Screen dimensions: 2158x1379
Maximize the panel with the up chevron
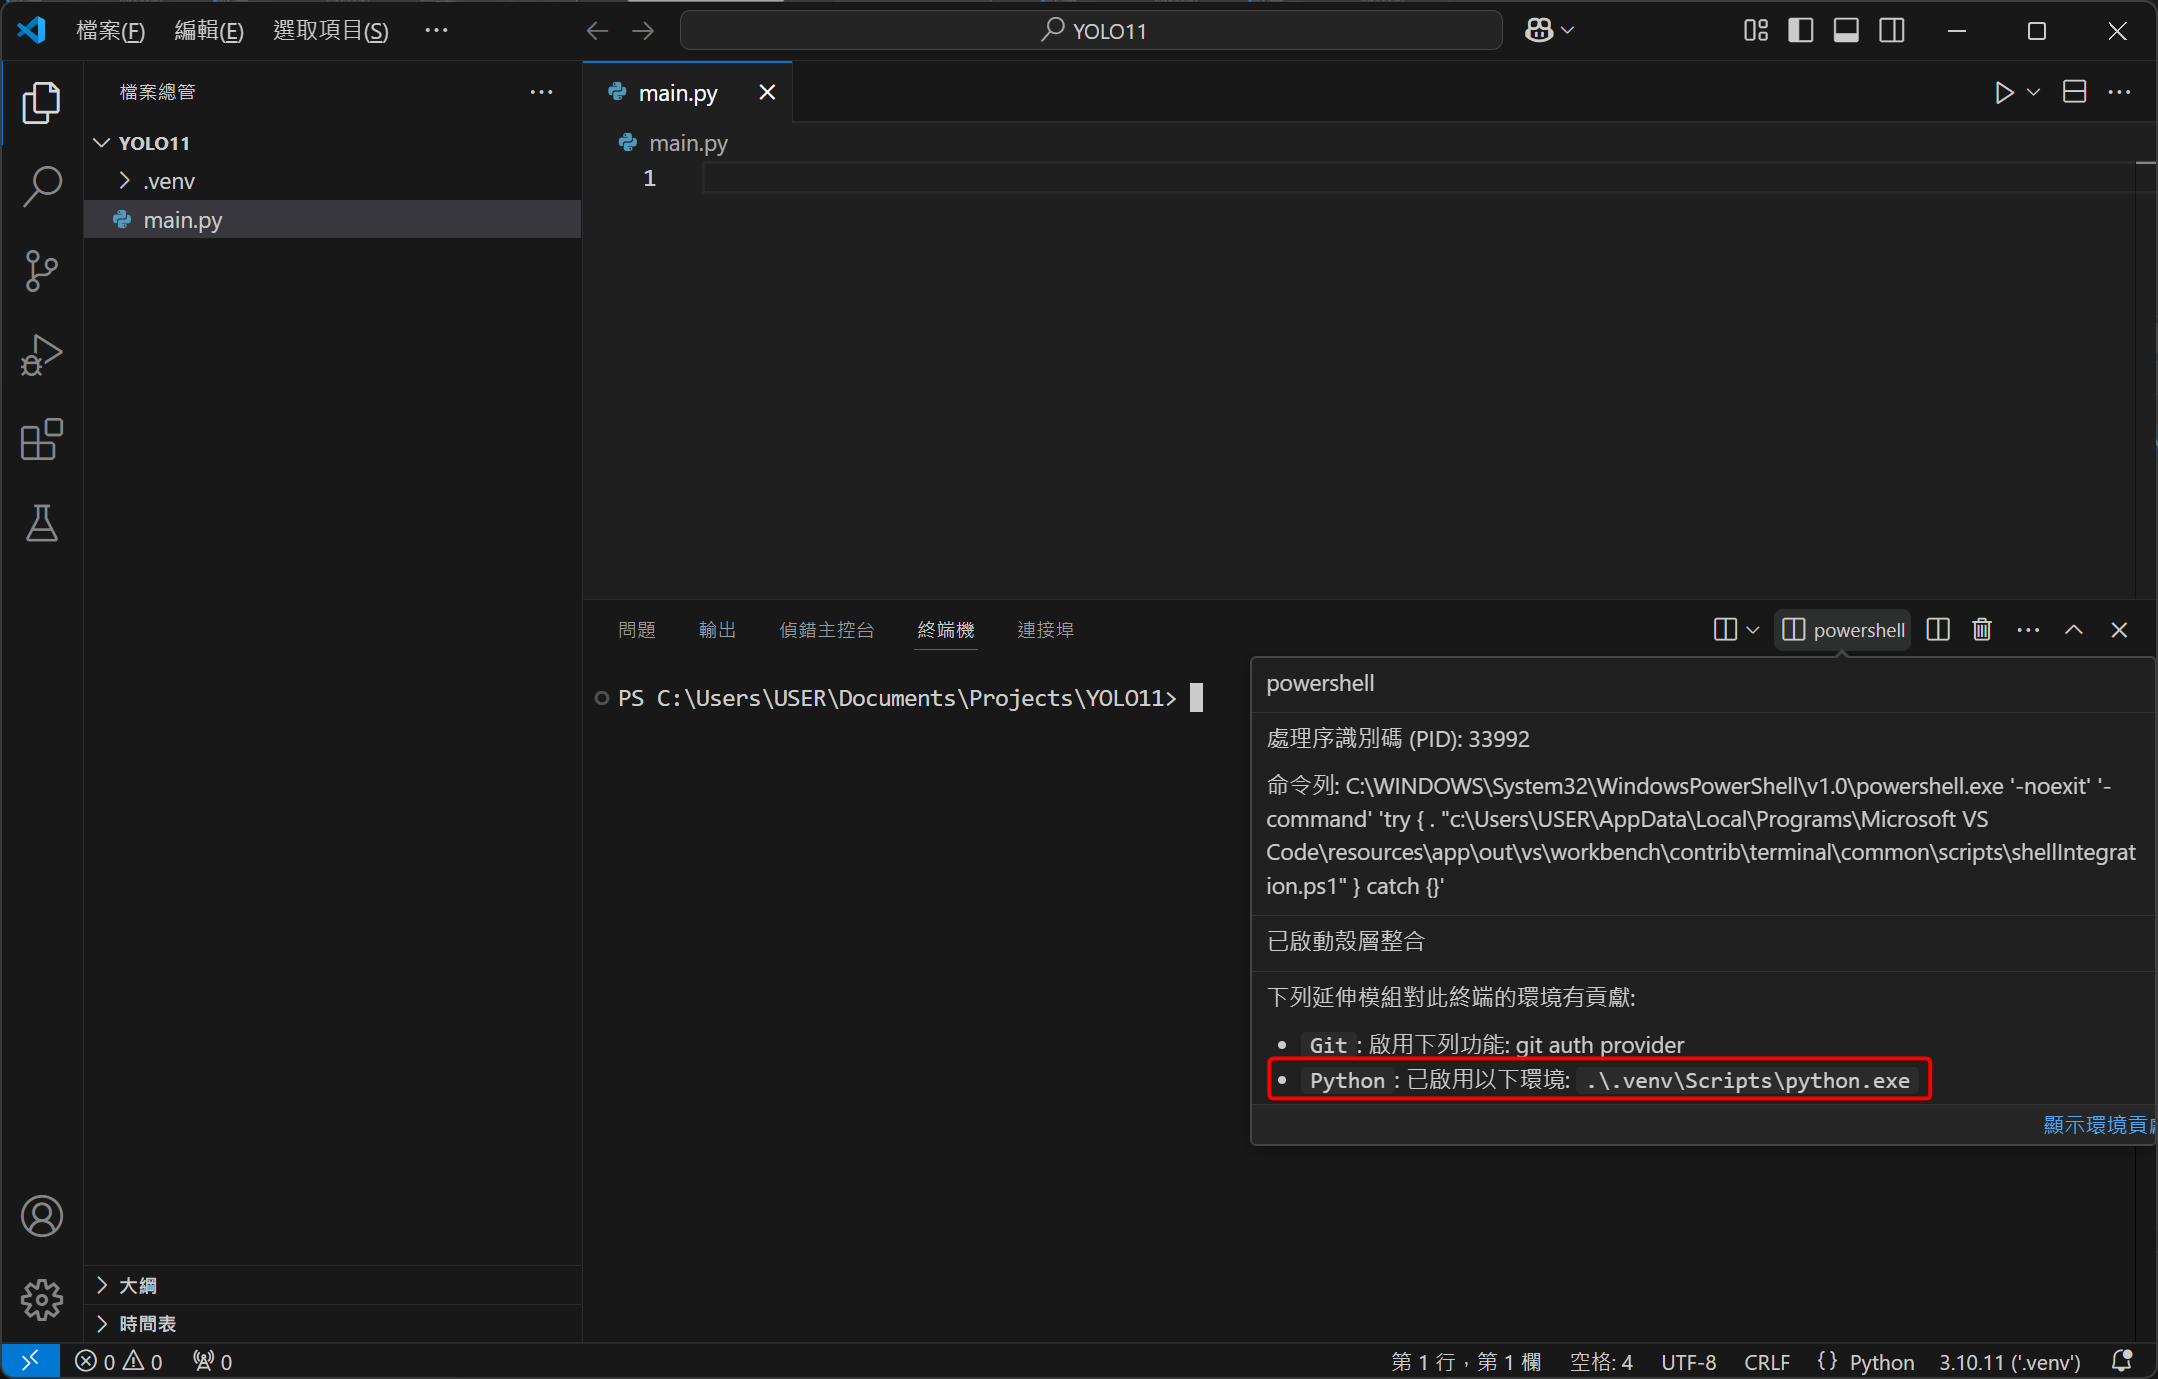pos(2074,629)
